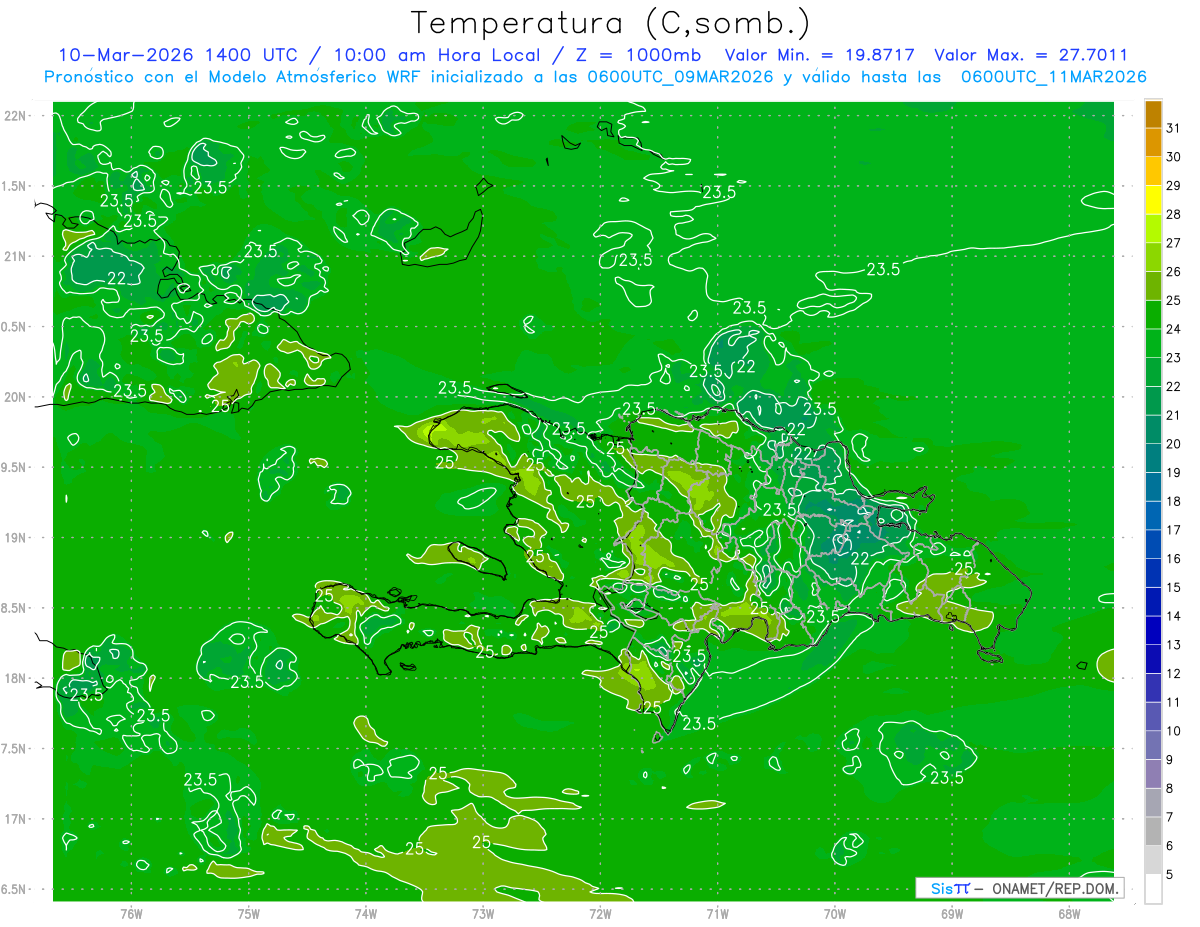Click the '73W' longitude axis label
This screenshot has height=927, width=1200.
pos(483,914)
